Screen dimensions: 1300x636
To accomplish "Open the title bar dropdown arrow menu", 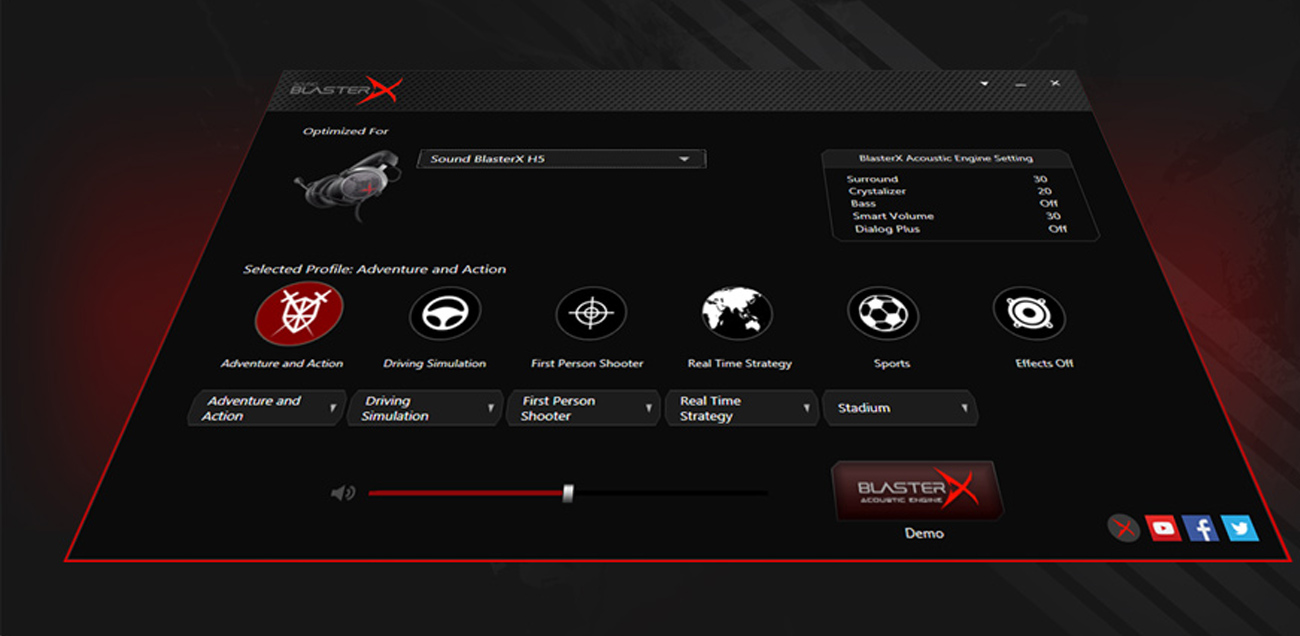I will click(x=984, y=84).
